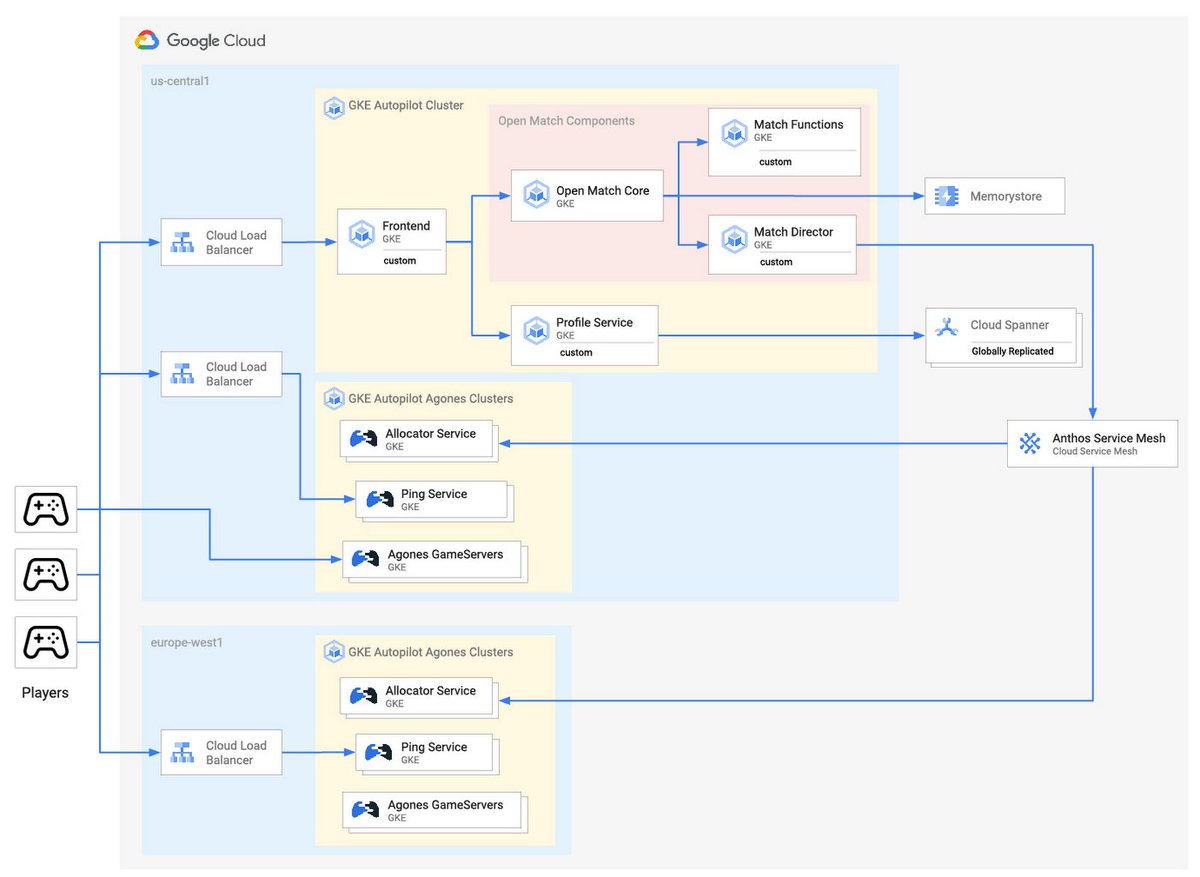The image size is (1200, 877).
Task: Click the Frontend label text
Action: 406,227
